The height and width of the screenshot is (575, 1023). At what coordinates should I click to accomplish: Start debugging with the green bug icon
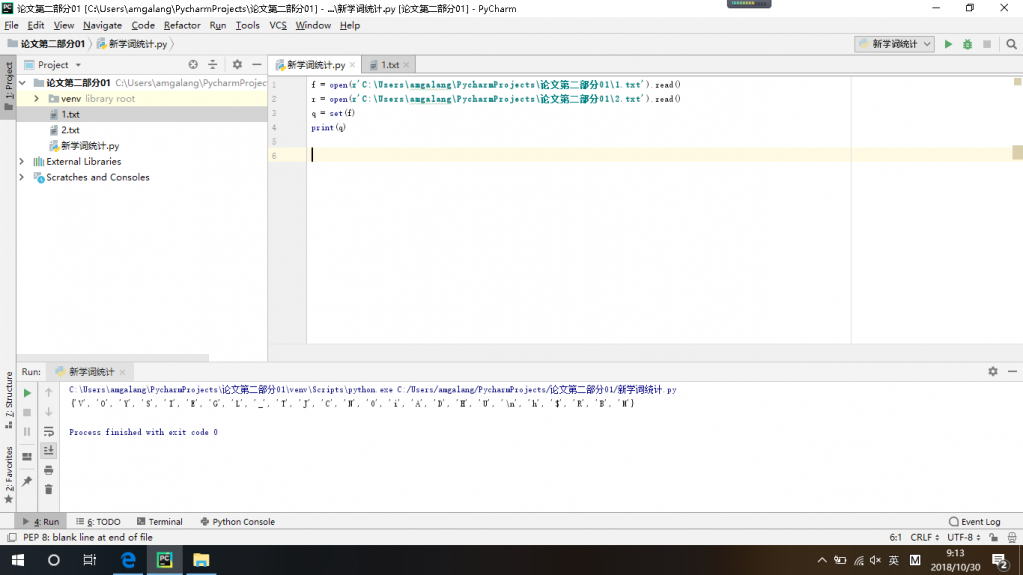coord(967,44)
